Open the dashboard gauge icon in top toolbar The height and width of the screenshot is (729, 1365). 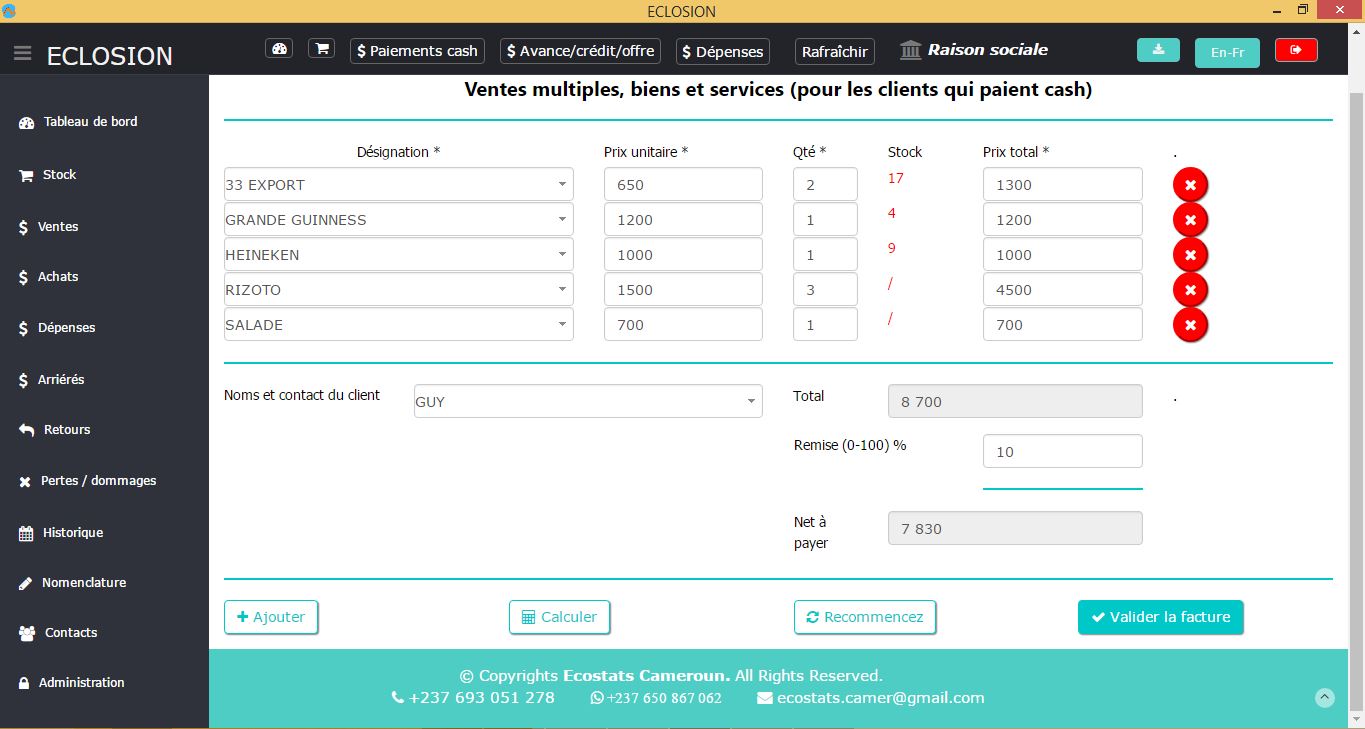pos(279,49)
